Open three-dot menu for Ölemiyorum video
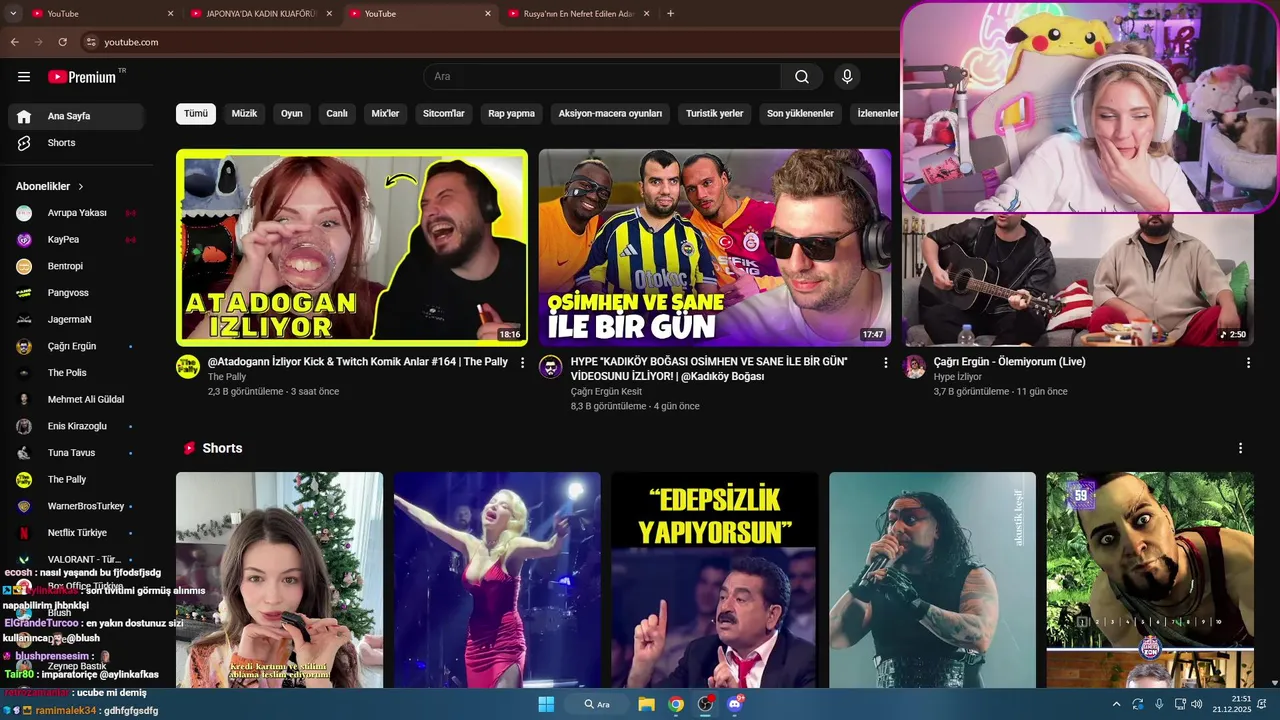Image resolution: width=1280 pixels, height=720 pixels. pos(1248,363)
